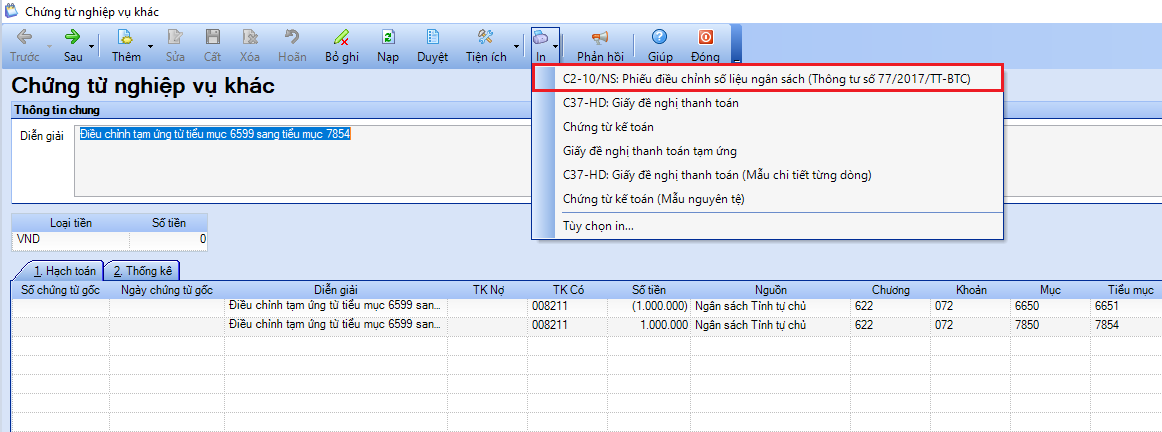Expand the dropdown arrow beside Tiện ích
The image size is (1162, 432).
517,46
